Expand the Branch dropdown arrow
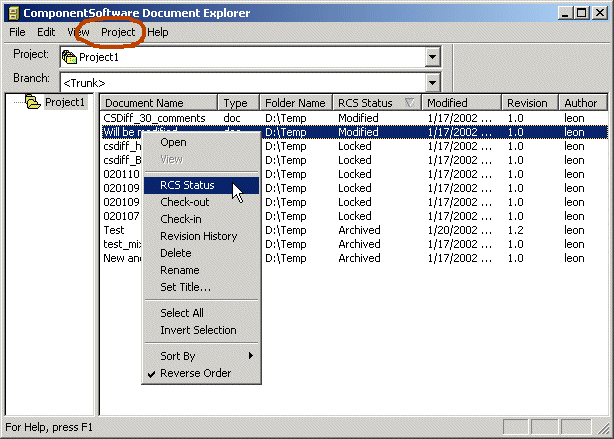Image resolution: width=614 pixels, height=439 pixels. [x=432, y=83]
